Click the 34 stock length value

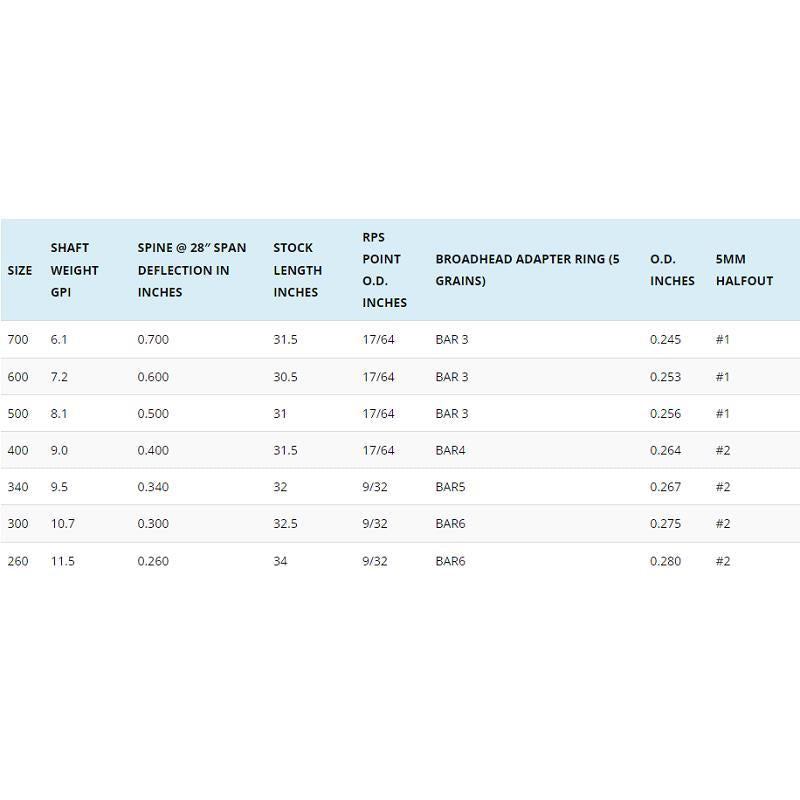coord(280,561)
